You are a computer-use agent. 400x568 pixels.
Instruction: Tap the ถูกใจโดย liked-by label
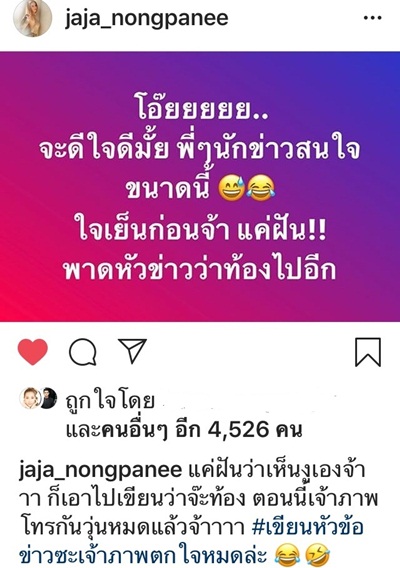click(110, 400)
